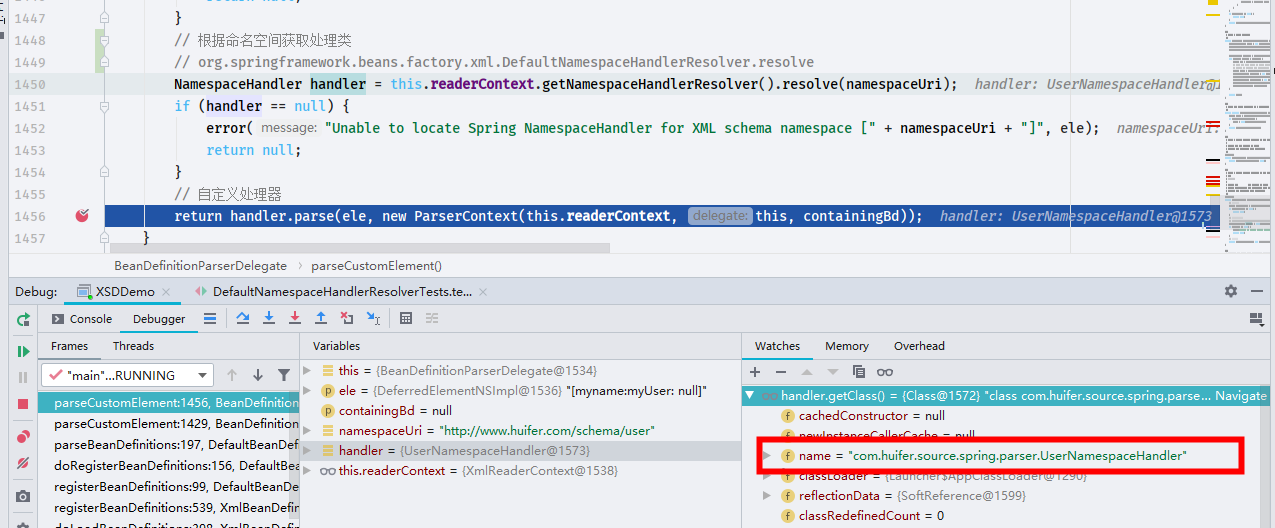Click the Step Out icon
The width and height of the screenshot is (1275, 528).
(320, 318)
